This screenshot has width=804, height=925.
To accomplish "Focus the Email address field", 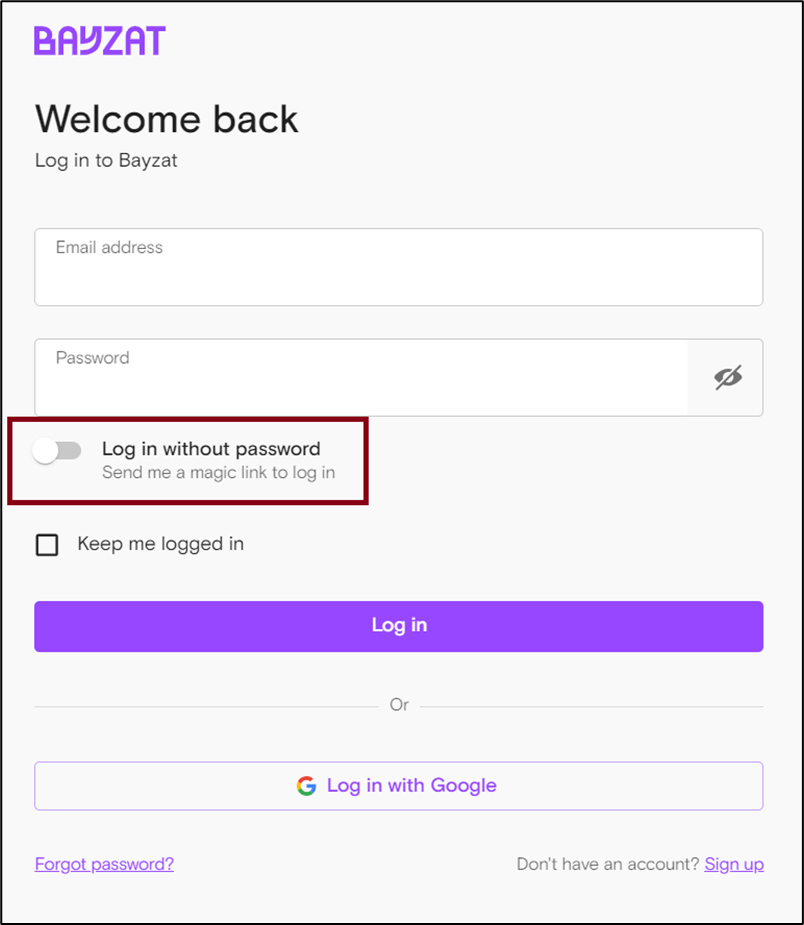I will click(399, 267).
